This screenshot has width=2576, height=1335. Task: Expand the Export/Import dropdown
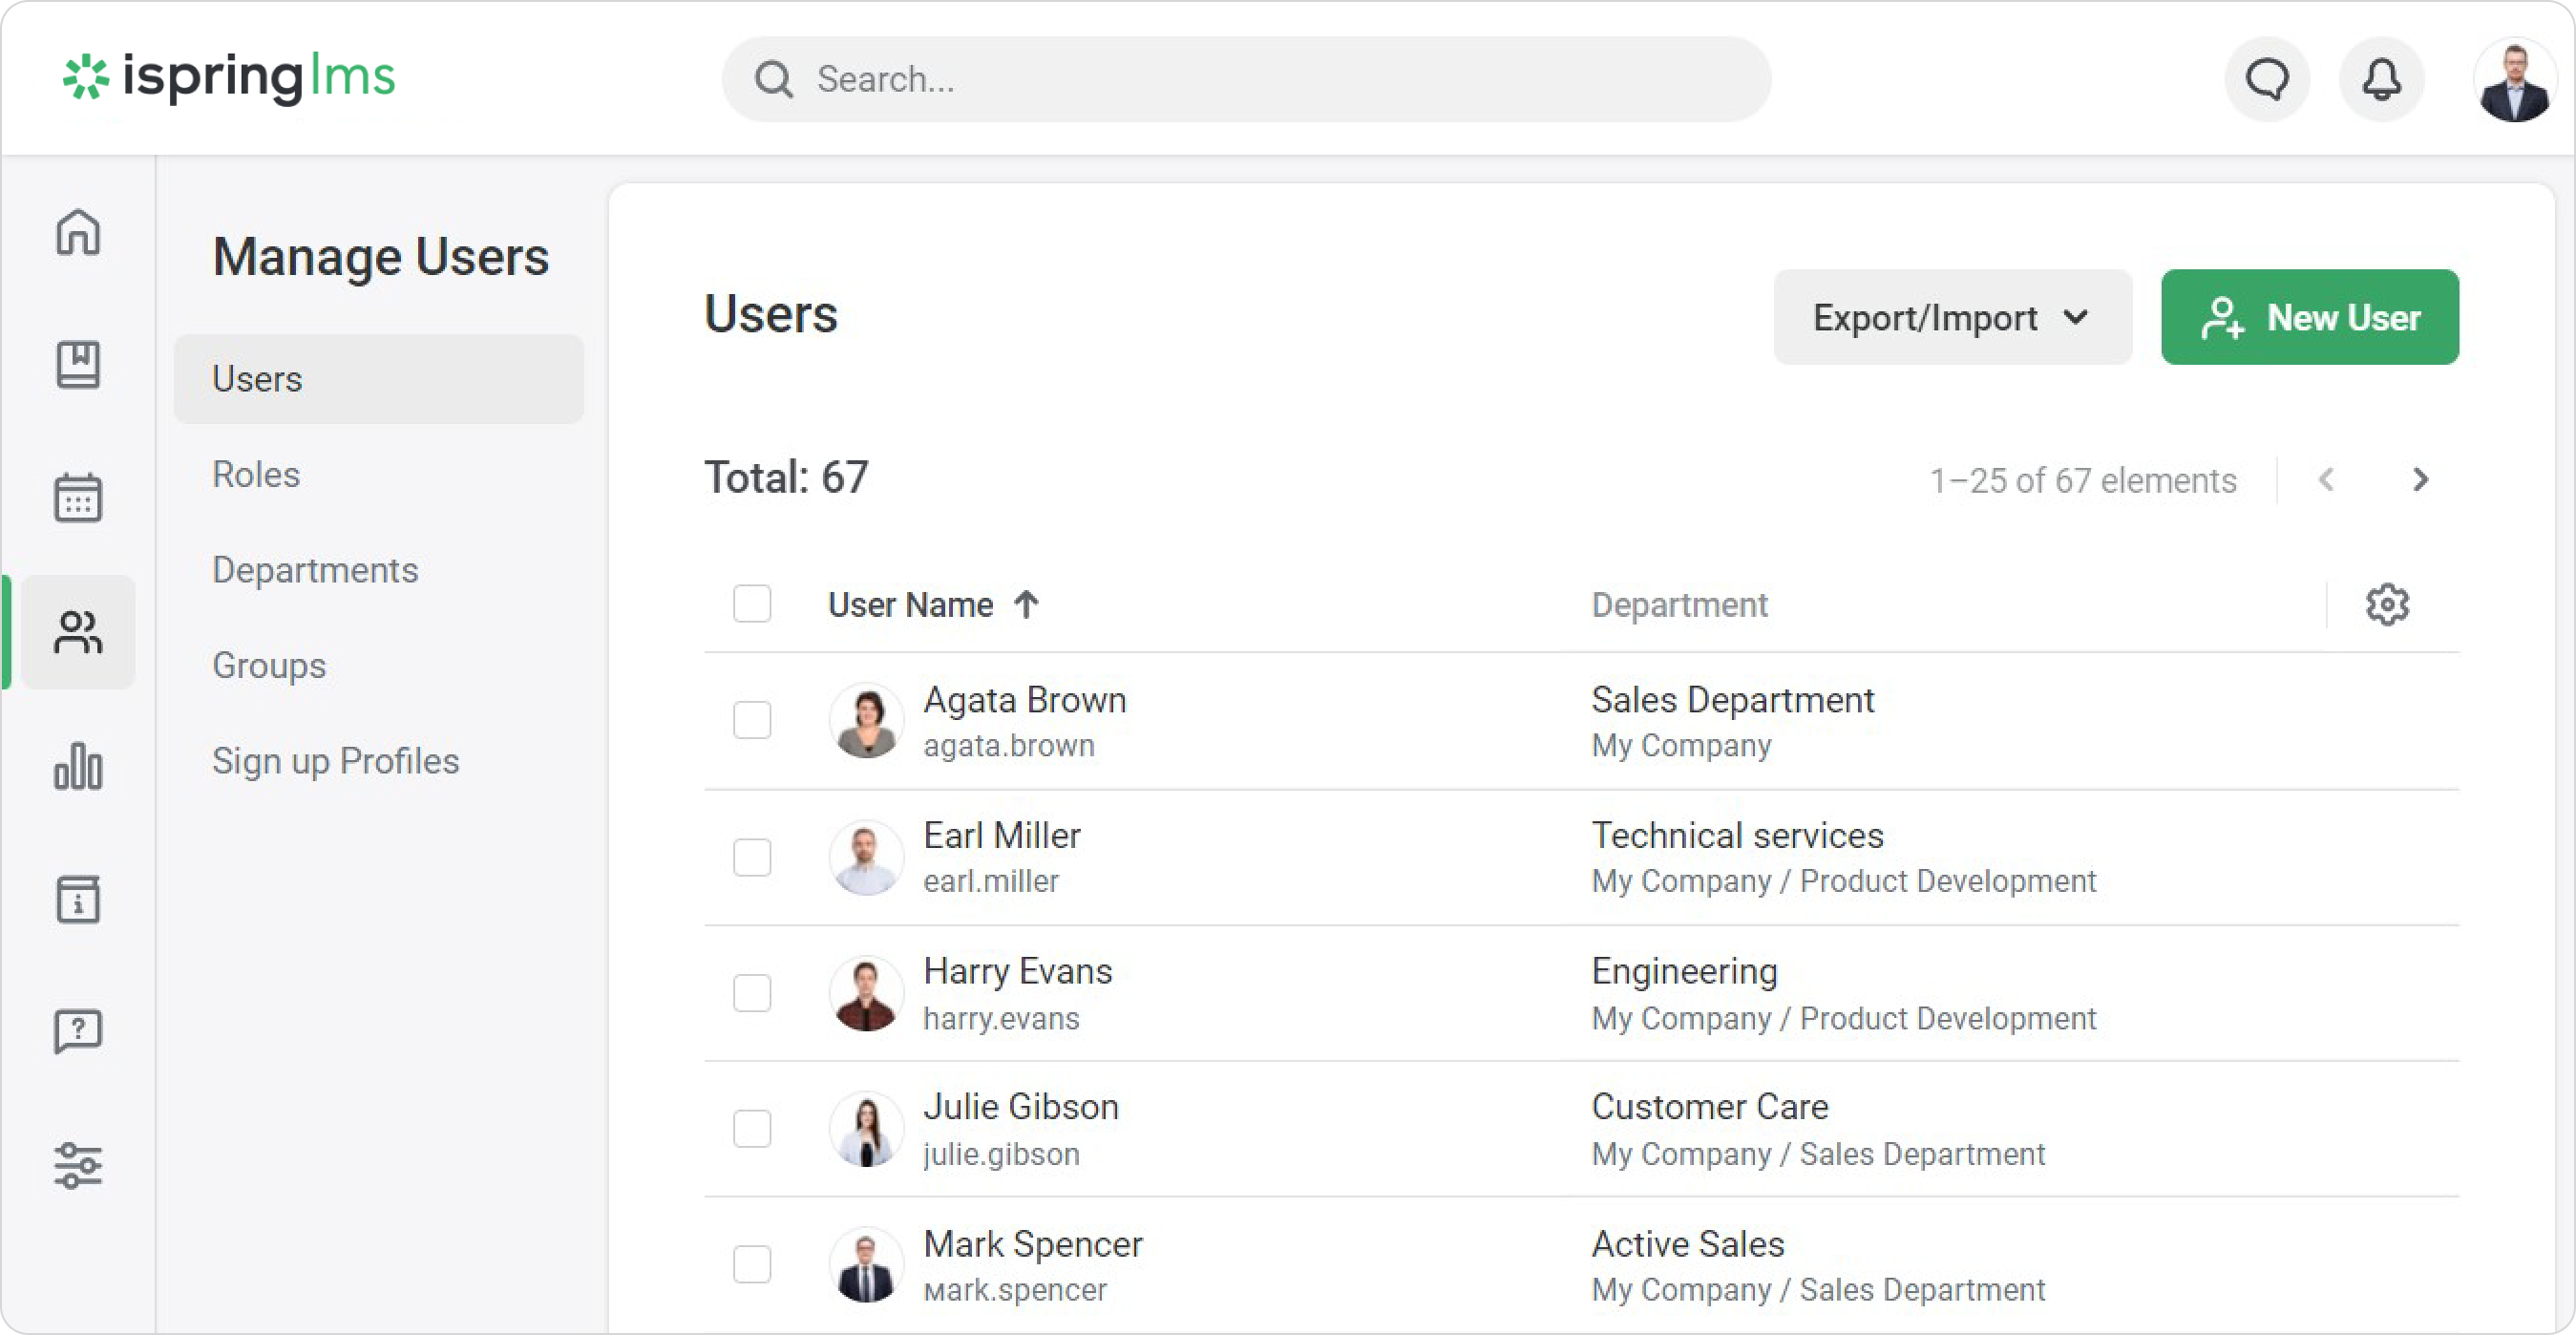1951,318
